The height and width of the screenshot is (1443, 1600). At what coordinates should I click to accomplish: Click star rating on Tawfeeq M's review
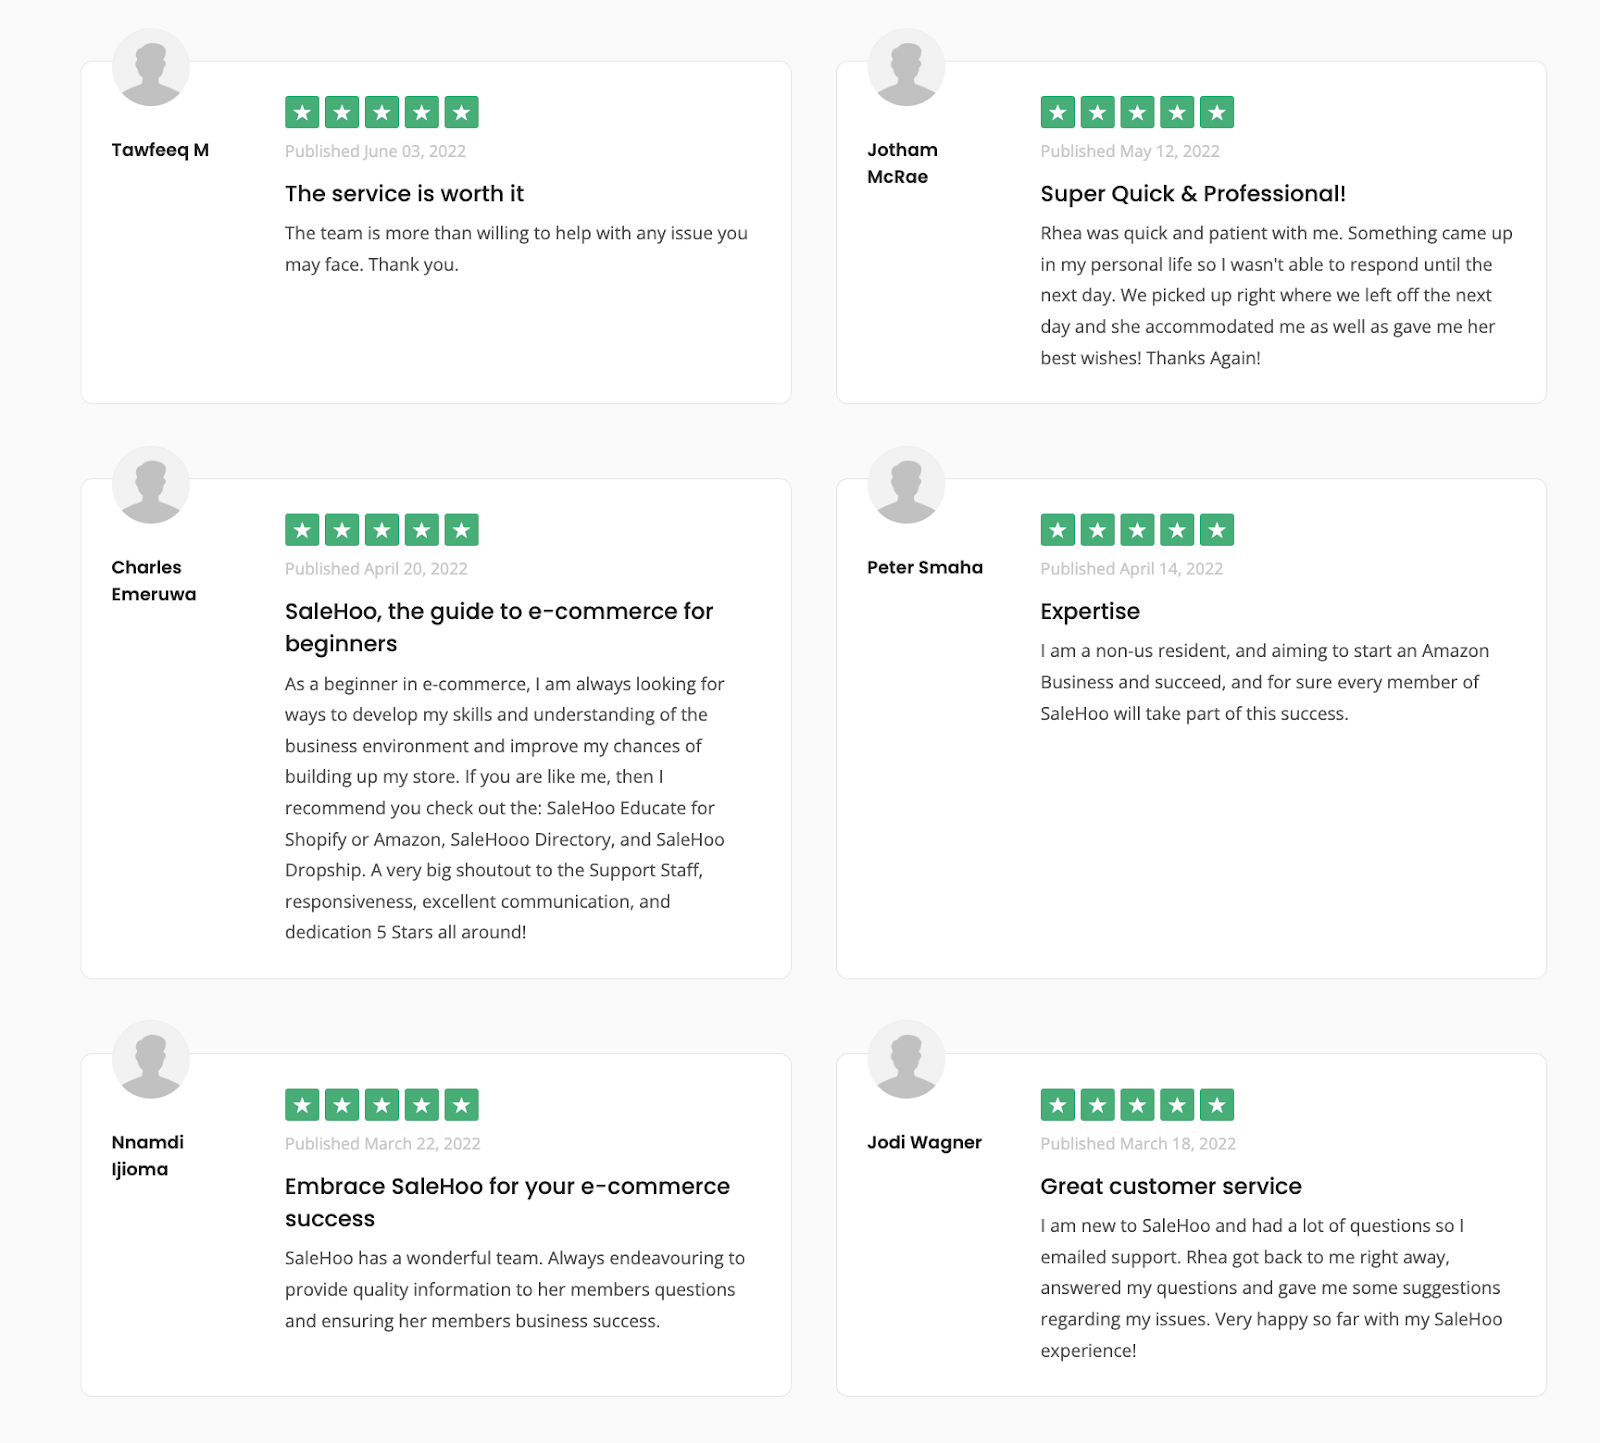(381, 112)
